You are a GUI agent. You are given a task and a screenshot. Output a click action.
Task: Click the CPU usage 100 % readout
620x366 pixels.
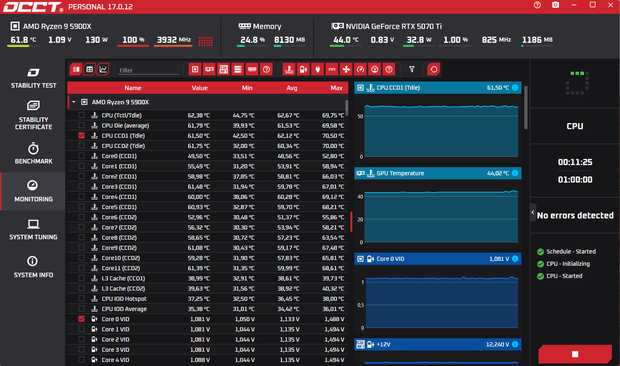click(133, 40)
